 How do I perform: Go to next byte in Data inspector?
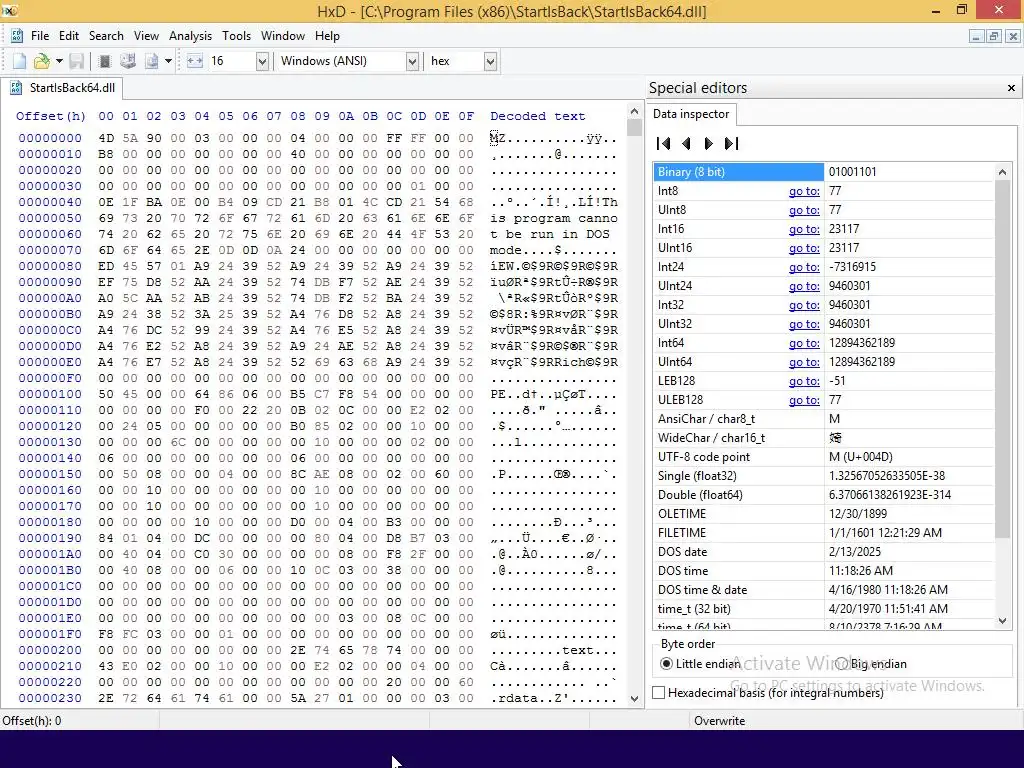709,144
